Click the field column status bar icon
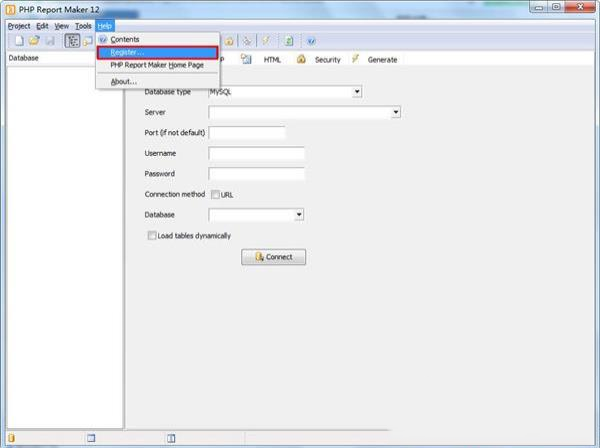The width and height of the screenshot is (600, 448). click(171, 438)
